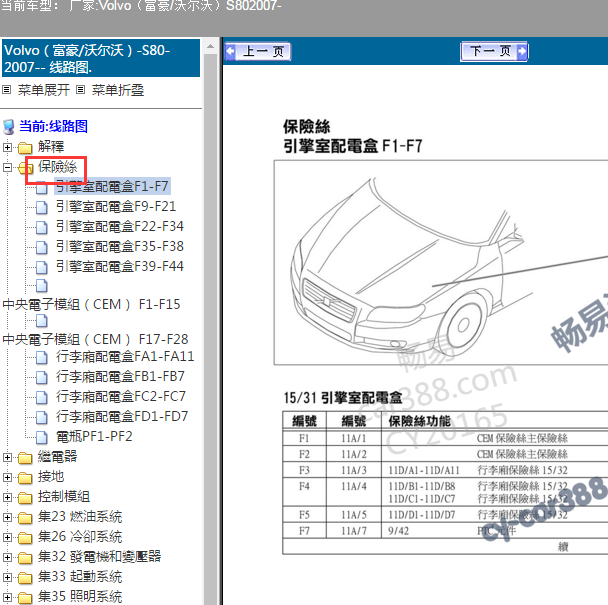The height and width of the screenshot is (605, 608).
Task: Click the car engine bay diagram image
Action: click(441, 263)
